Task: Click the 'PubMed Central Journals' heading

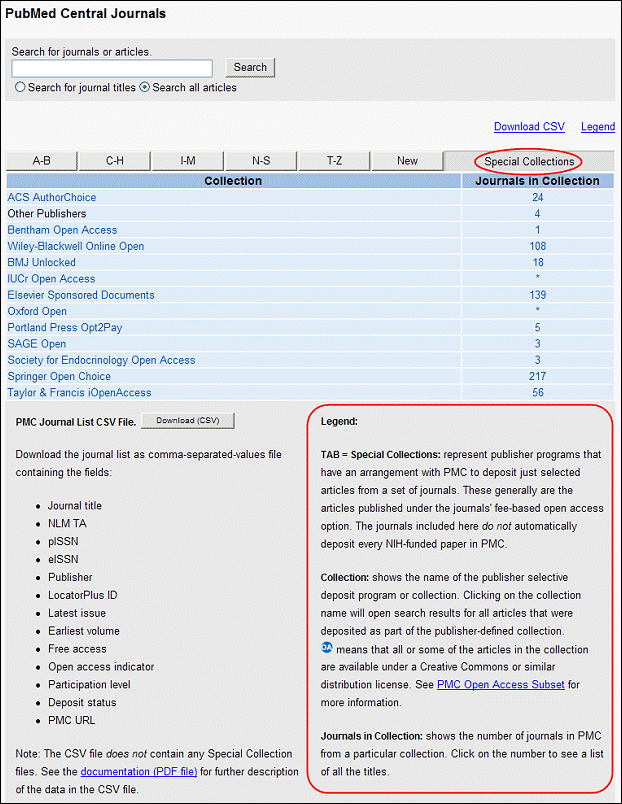Action: tap(86, 14)
